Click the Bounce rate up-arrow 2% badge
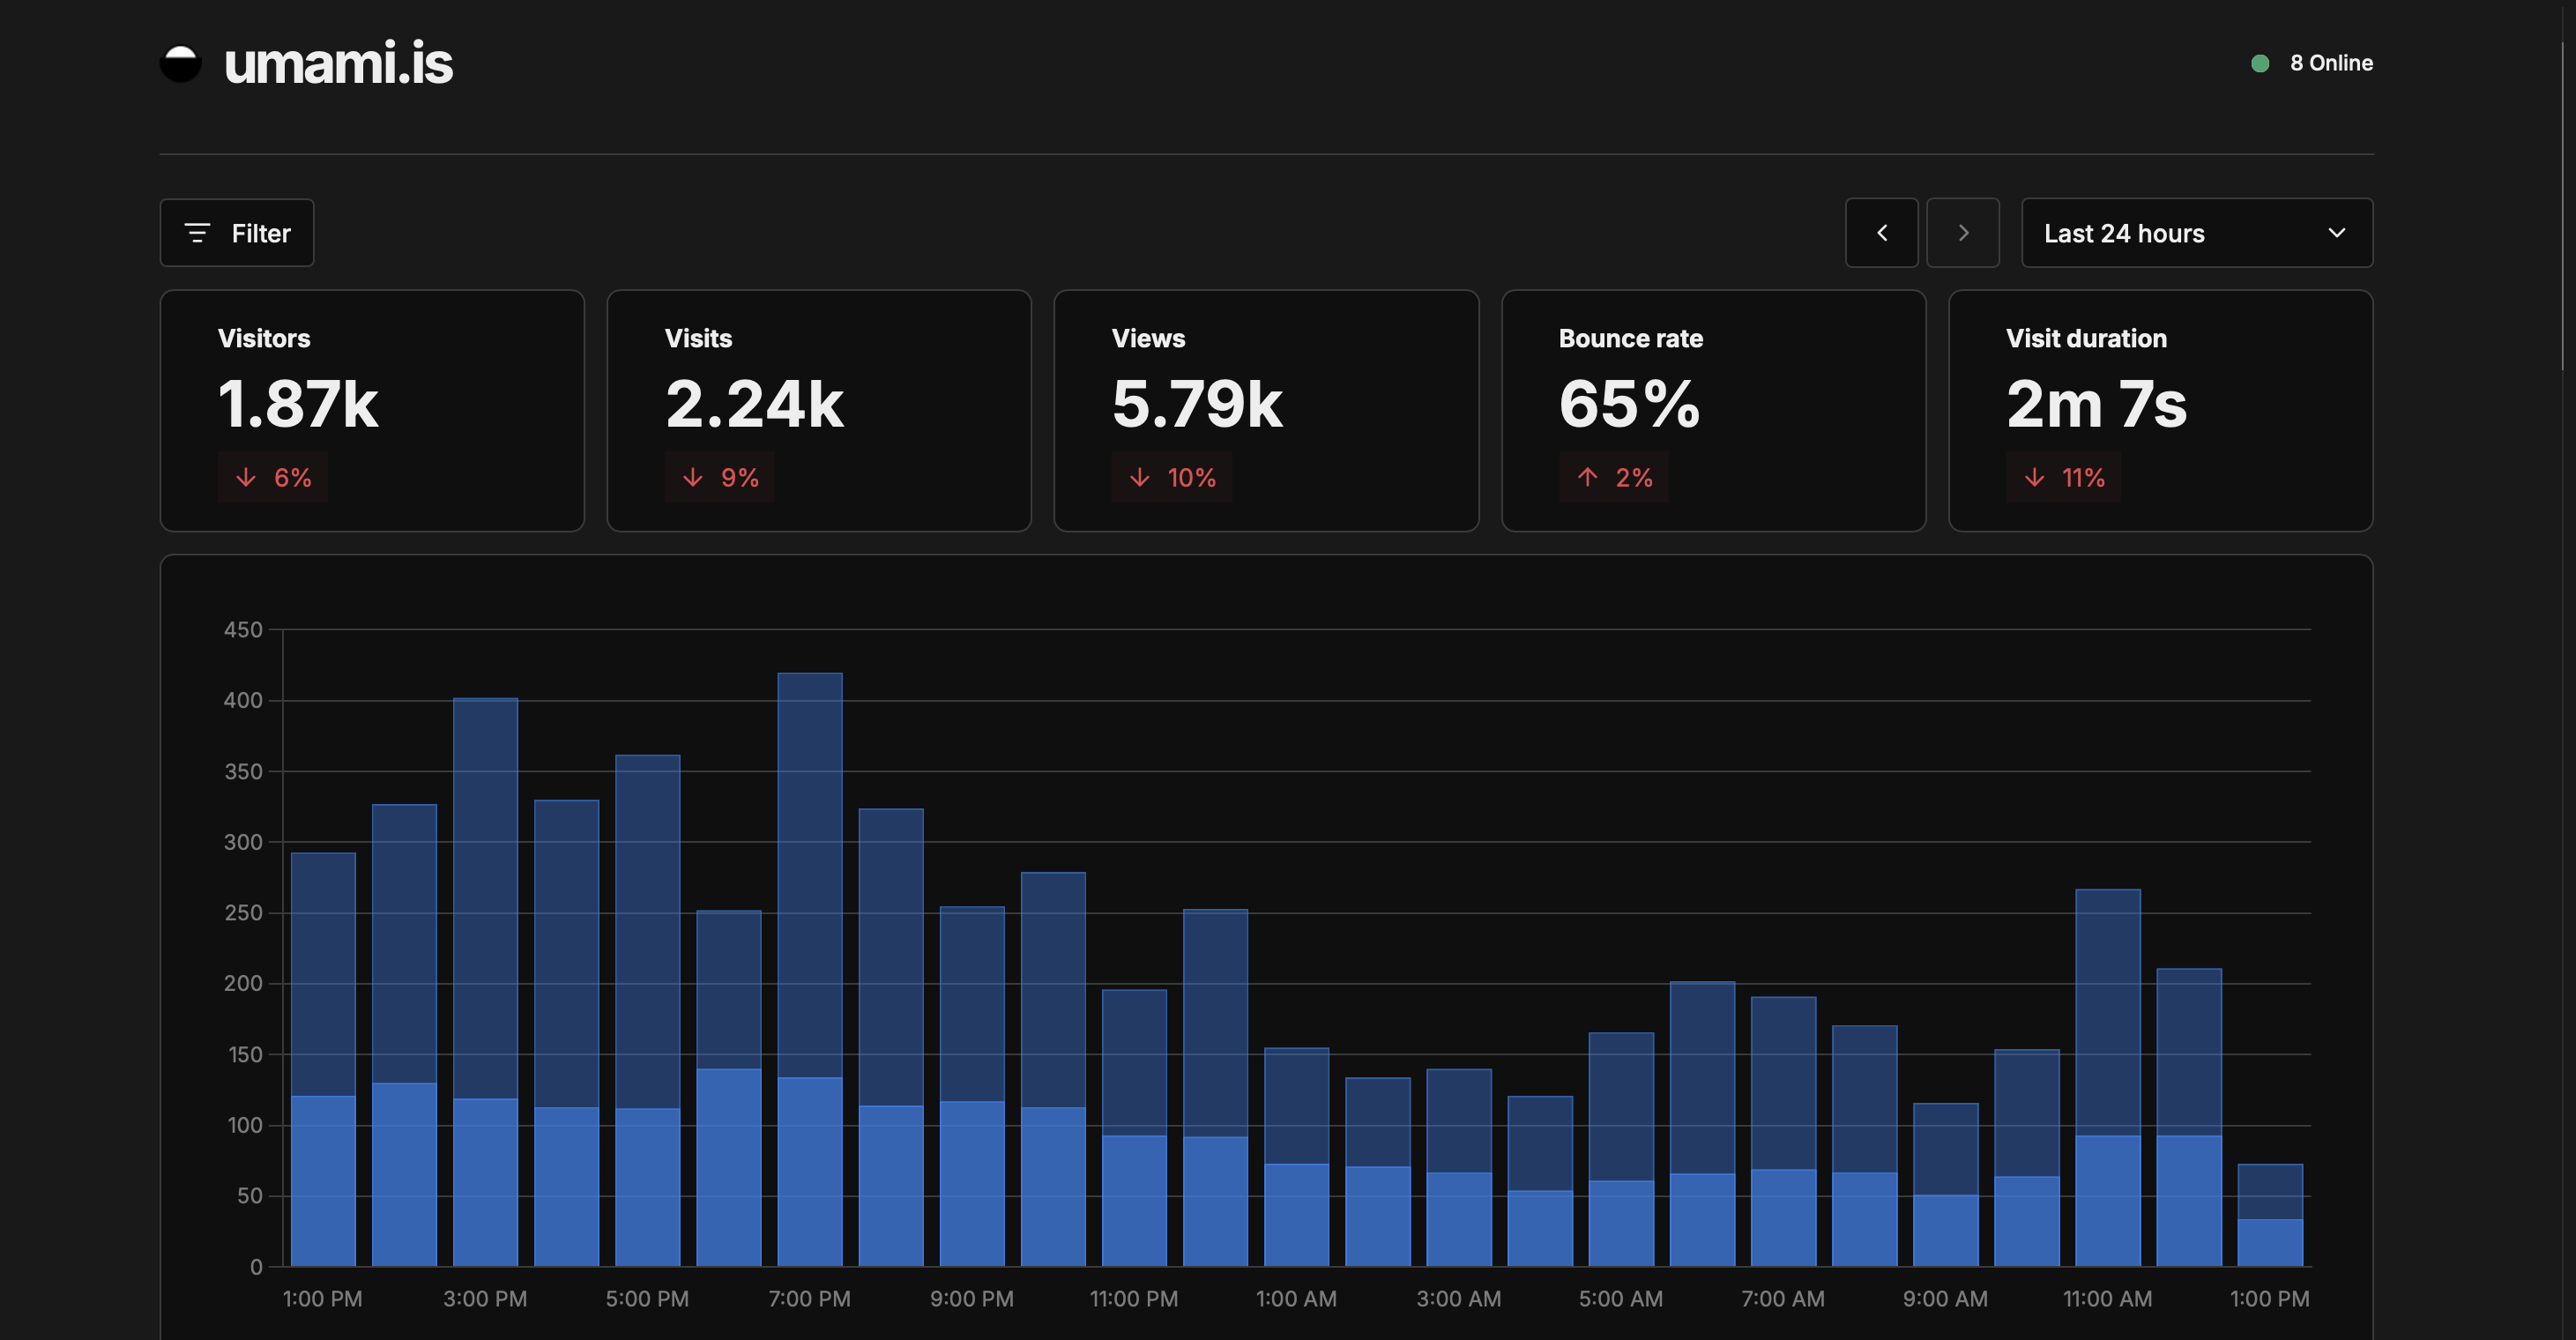 coord(1614,478)
